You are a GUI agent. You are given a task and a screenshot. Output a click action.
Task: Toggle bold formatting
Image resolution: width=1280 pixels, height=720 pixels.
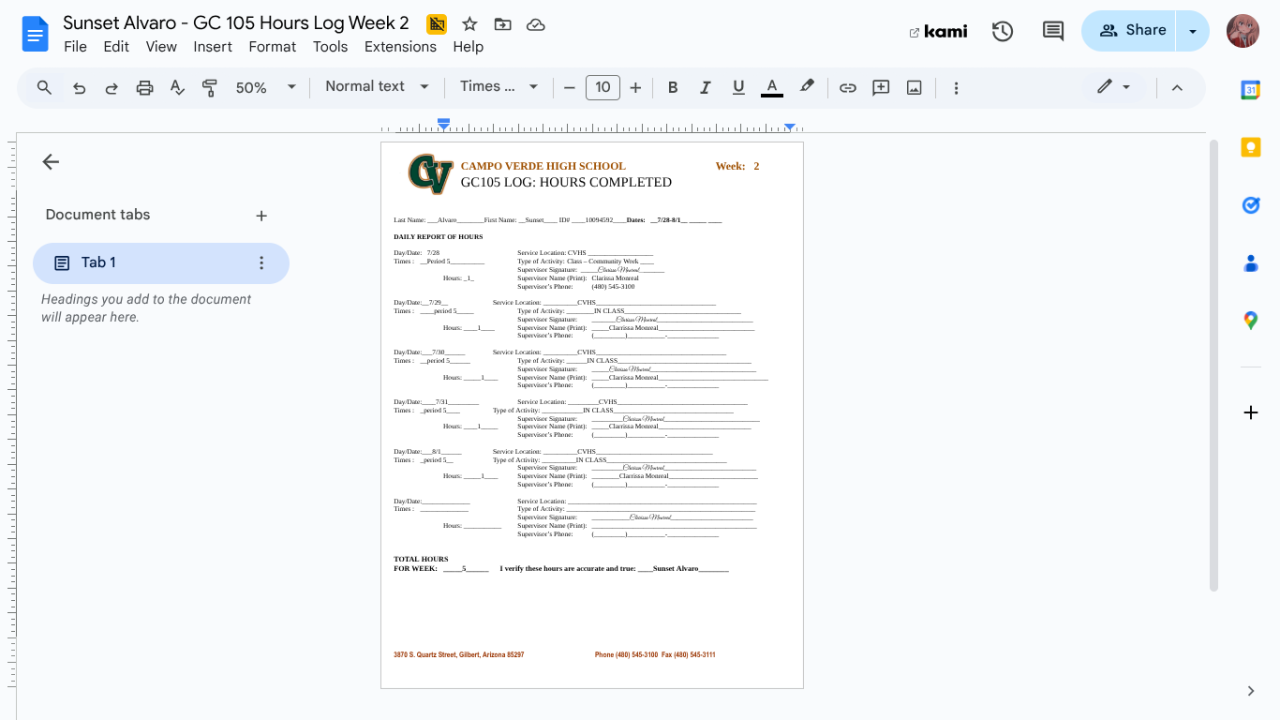click(673, 88)
